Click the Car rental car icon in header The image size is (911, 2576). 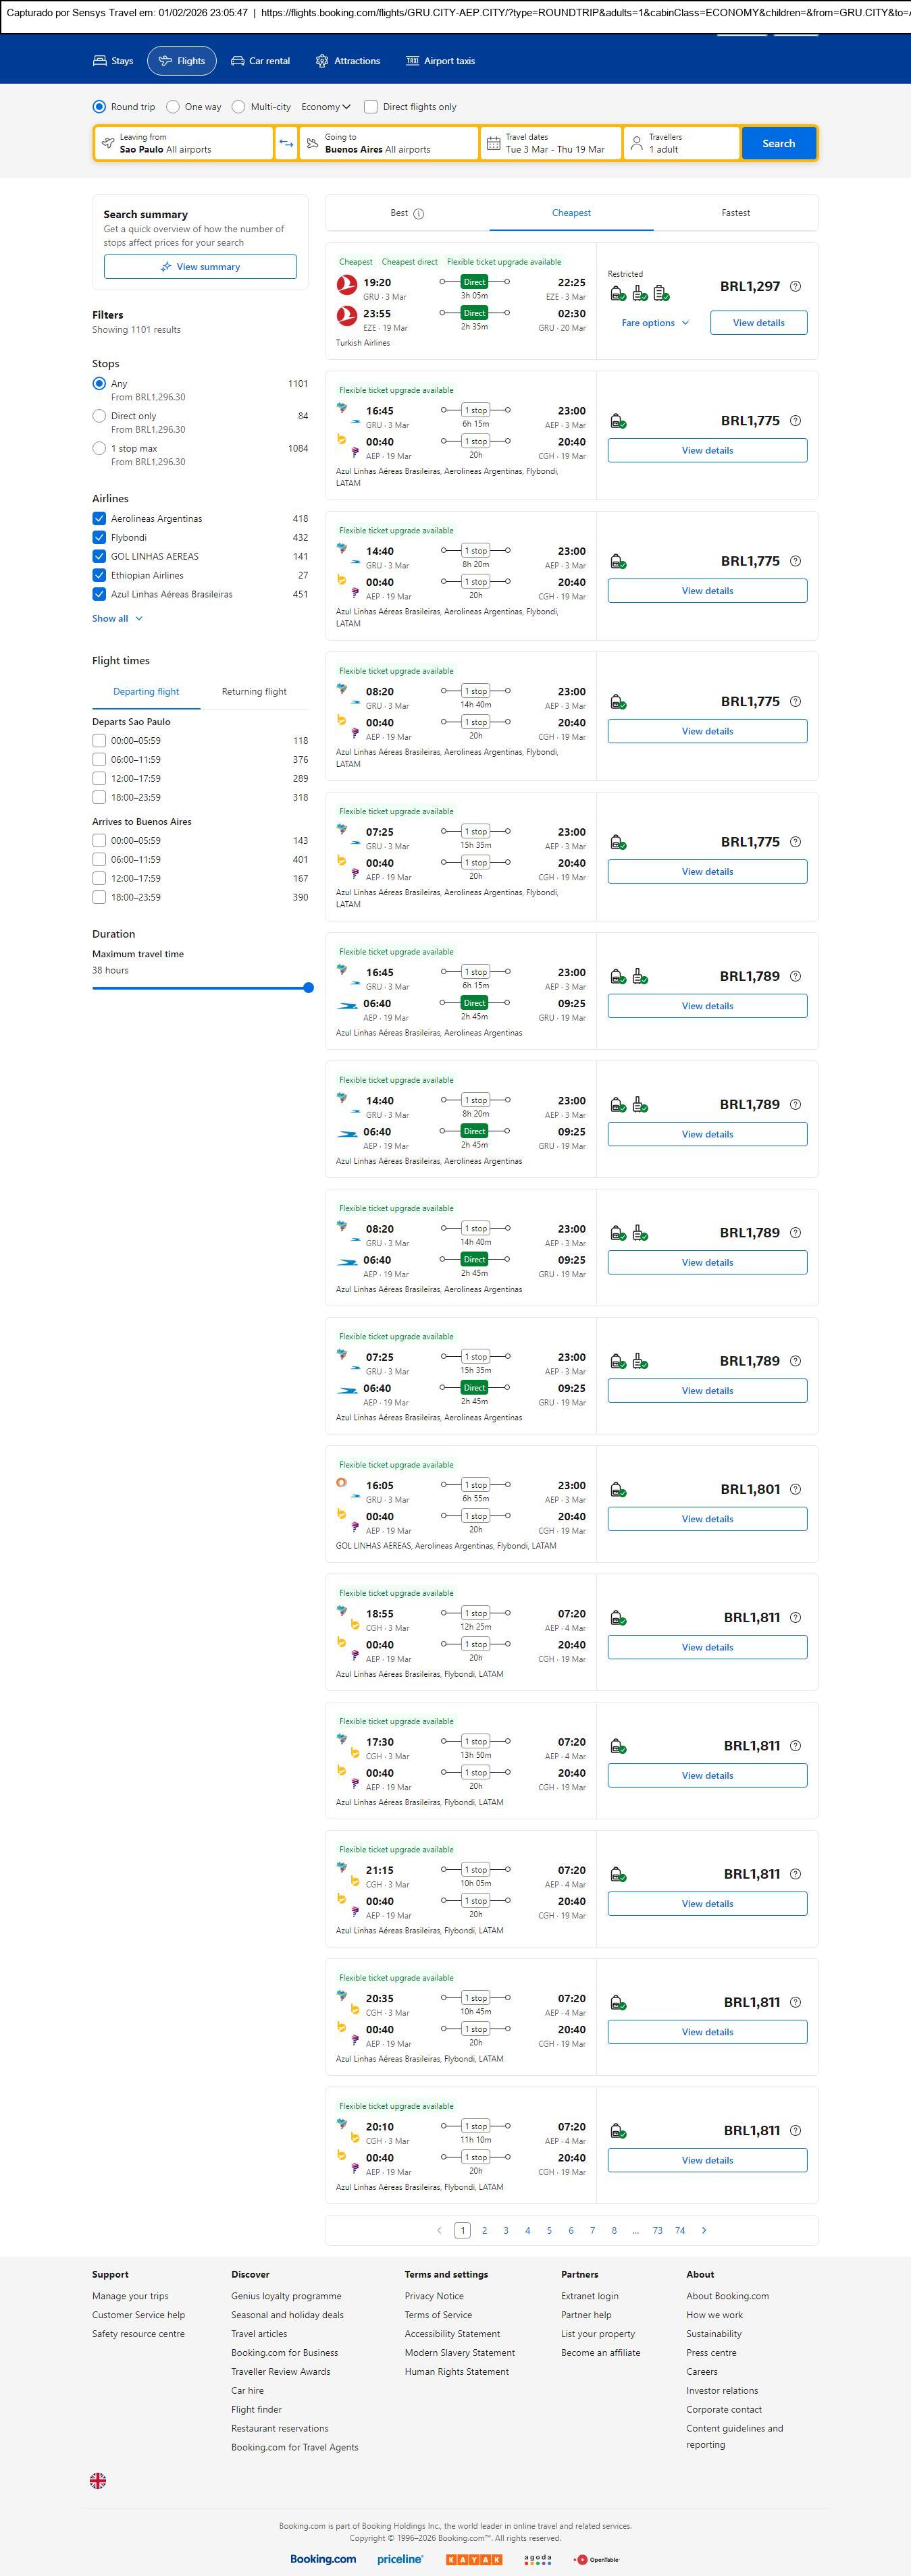(238, 61)
